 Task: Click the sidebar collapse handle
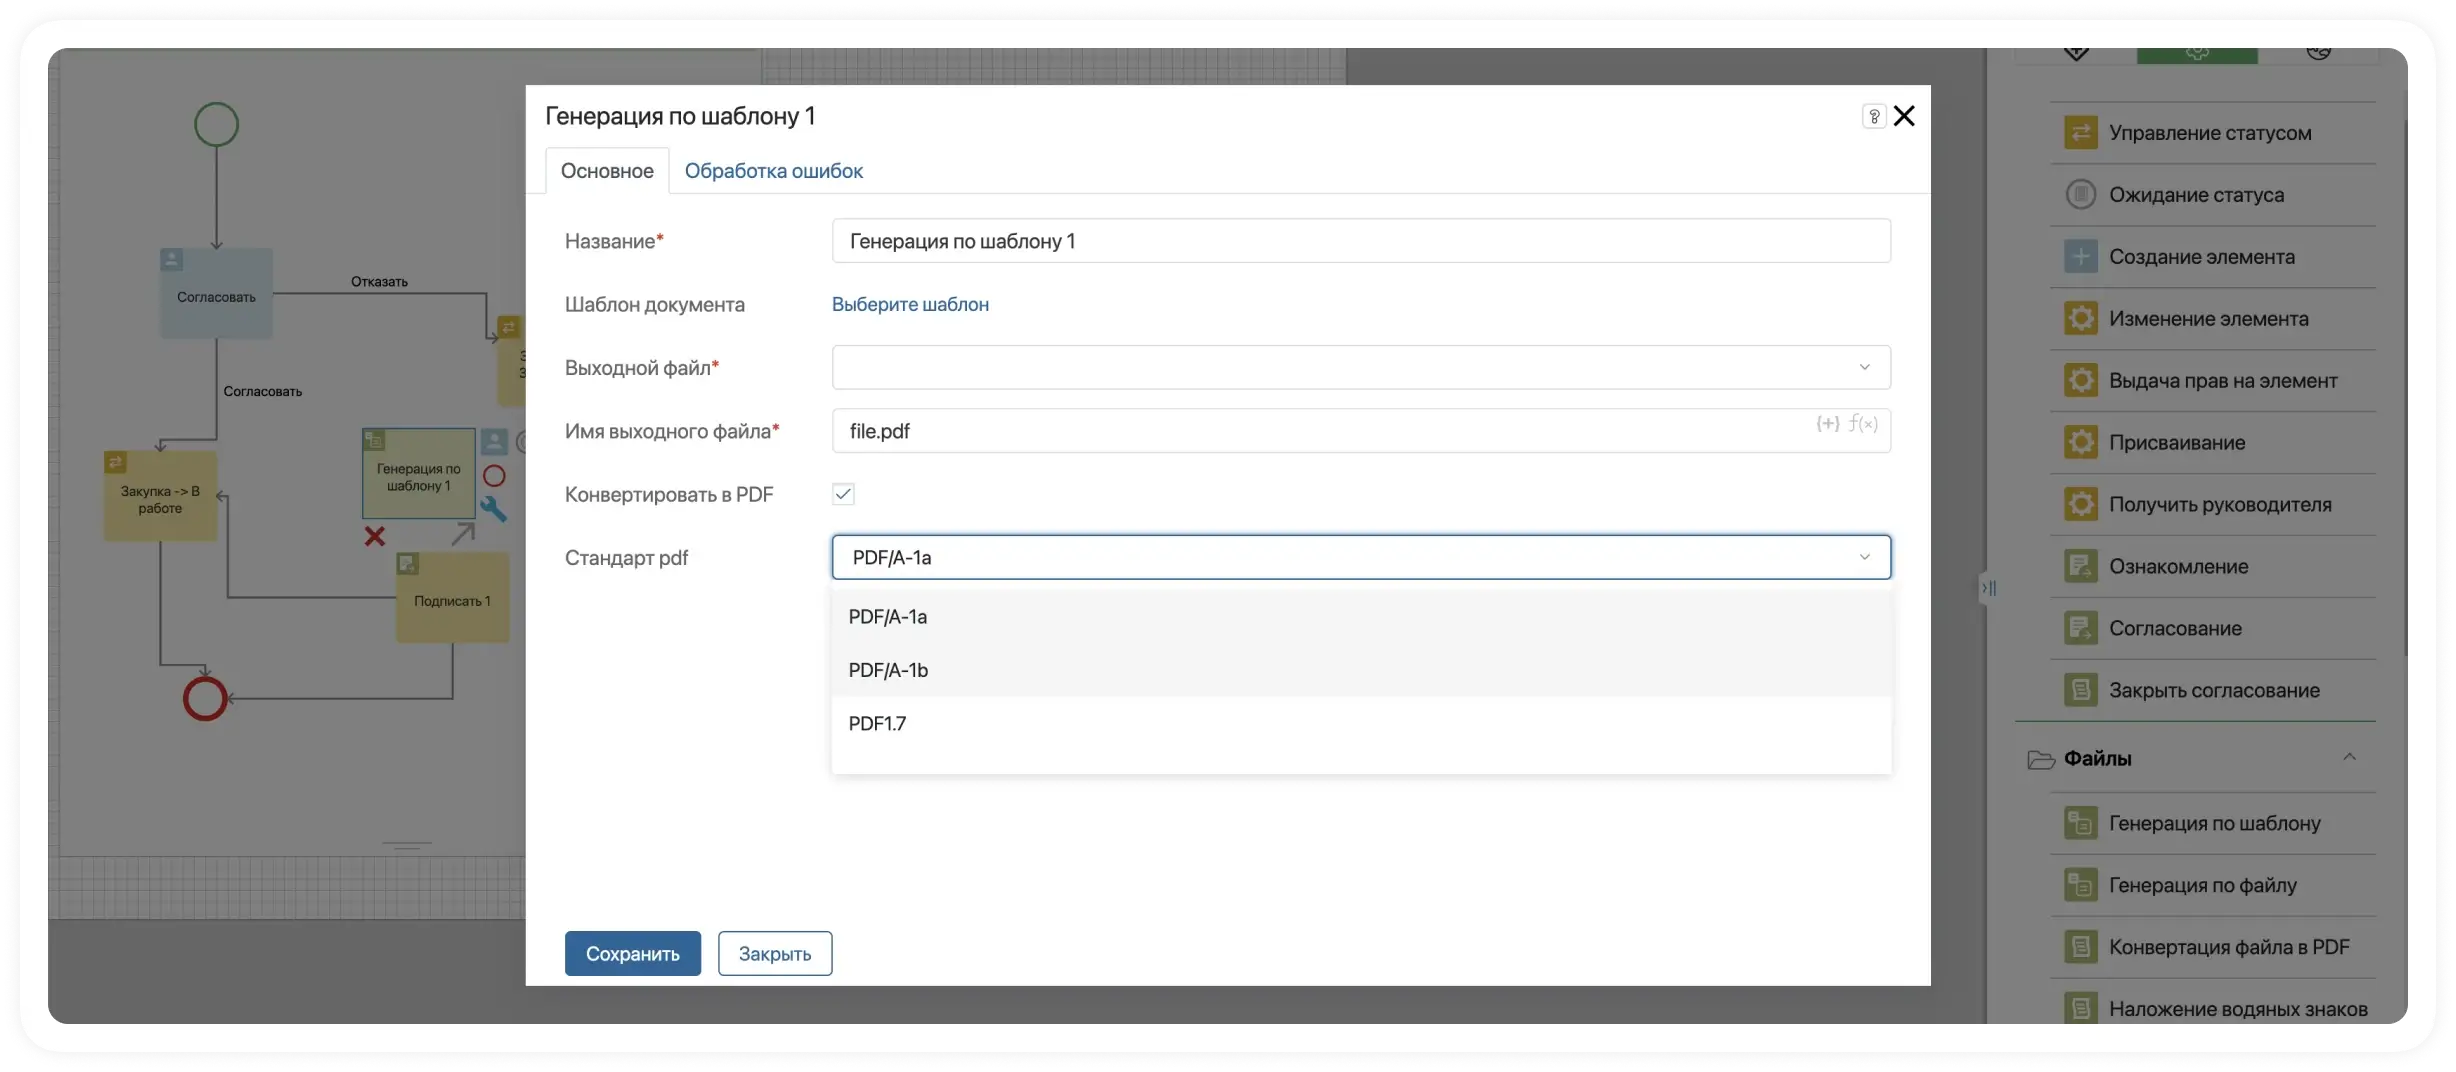point(1989,588)
